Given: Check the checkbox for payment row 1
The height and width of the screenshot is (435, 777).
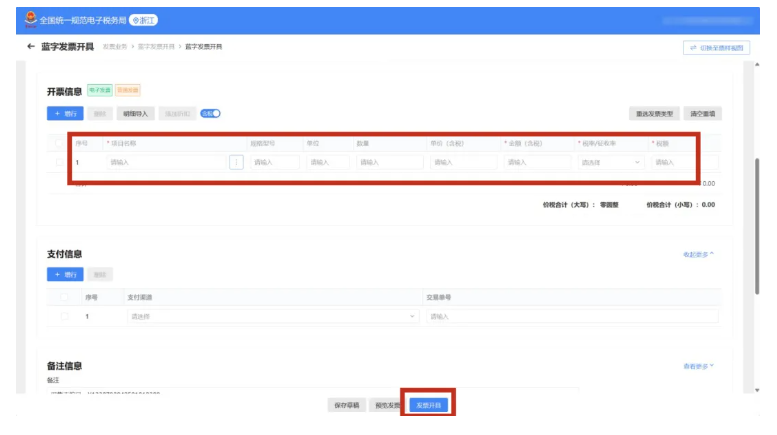Looking at the screenshot, I should coord(66,317).
